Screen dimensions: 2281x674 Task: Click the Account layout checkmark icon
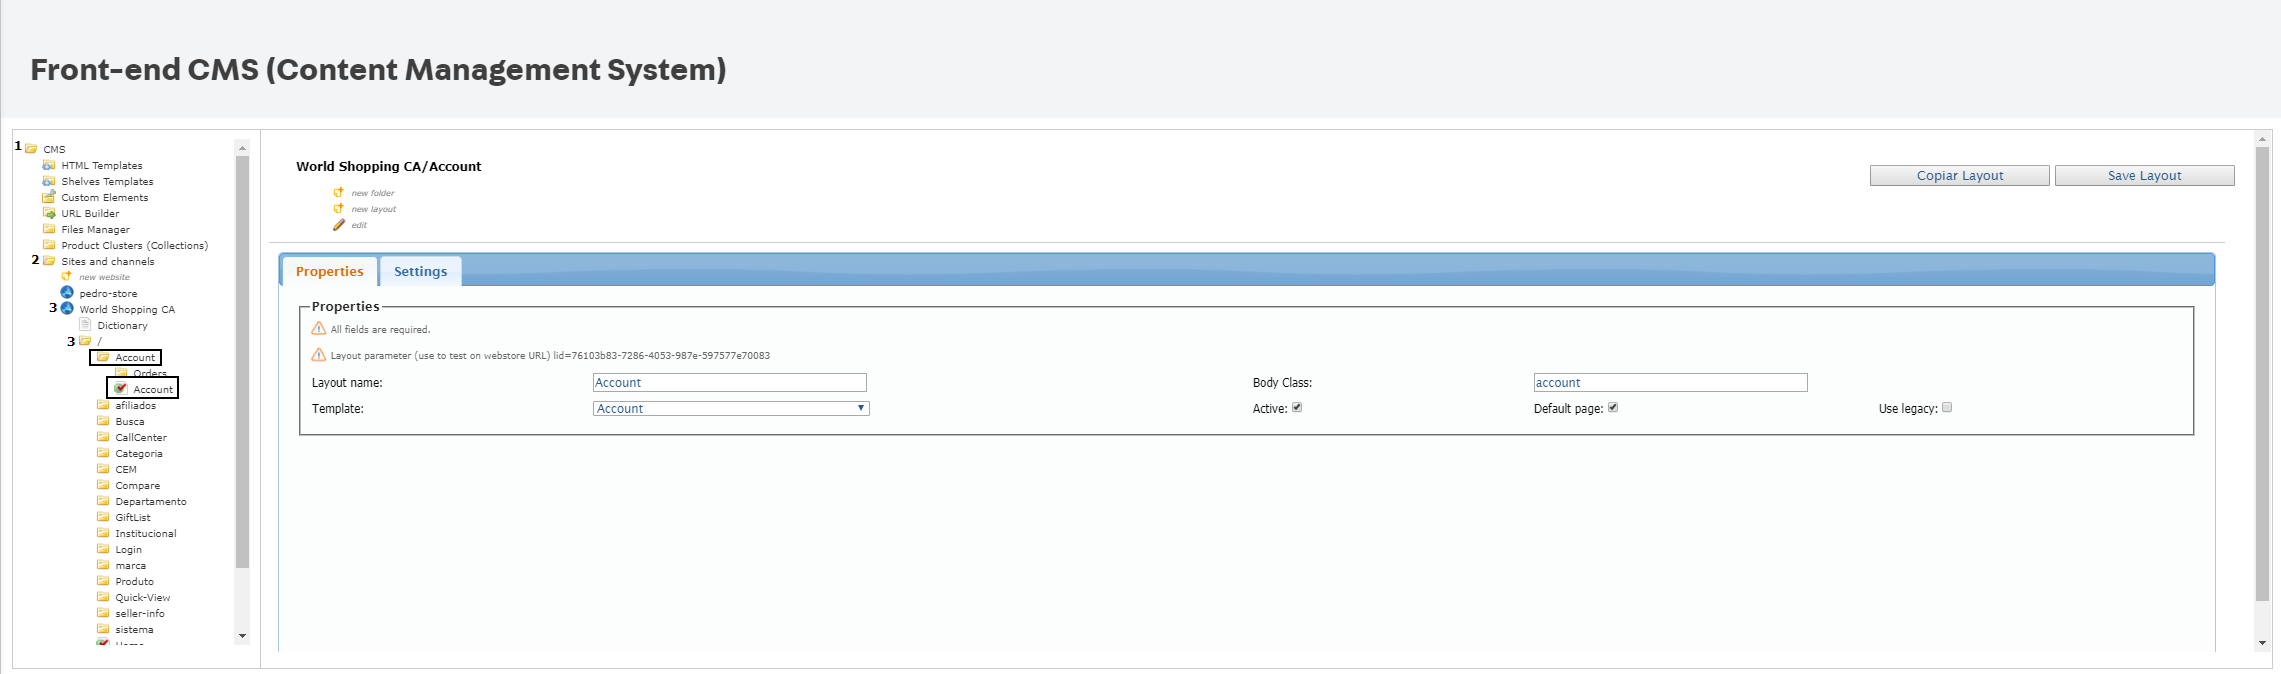(121, 388)
